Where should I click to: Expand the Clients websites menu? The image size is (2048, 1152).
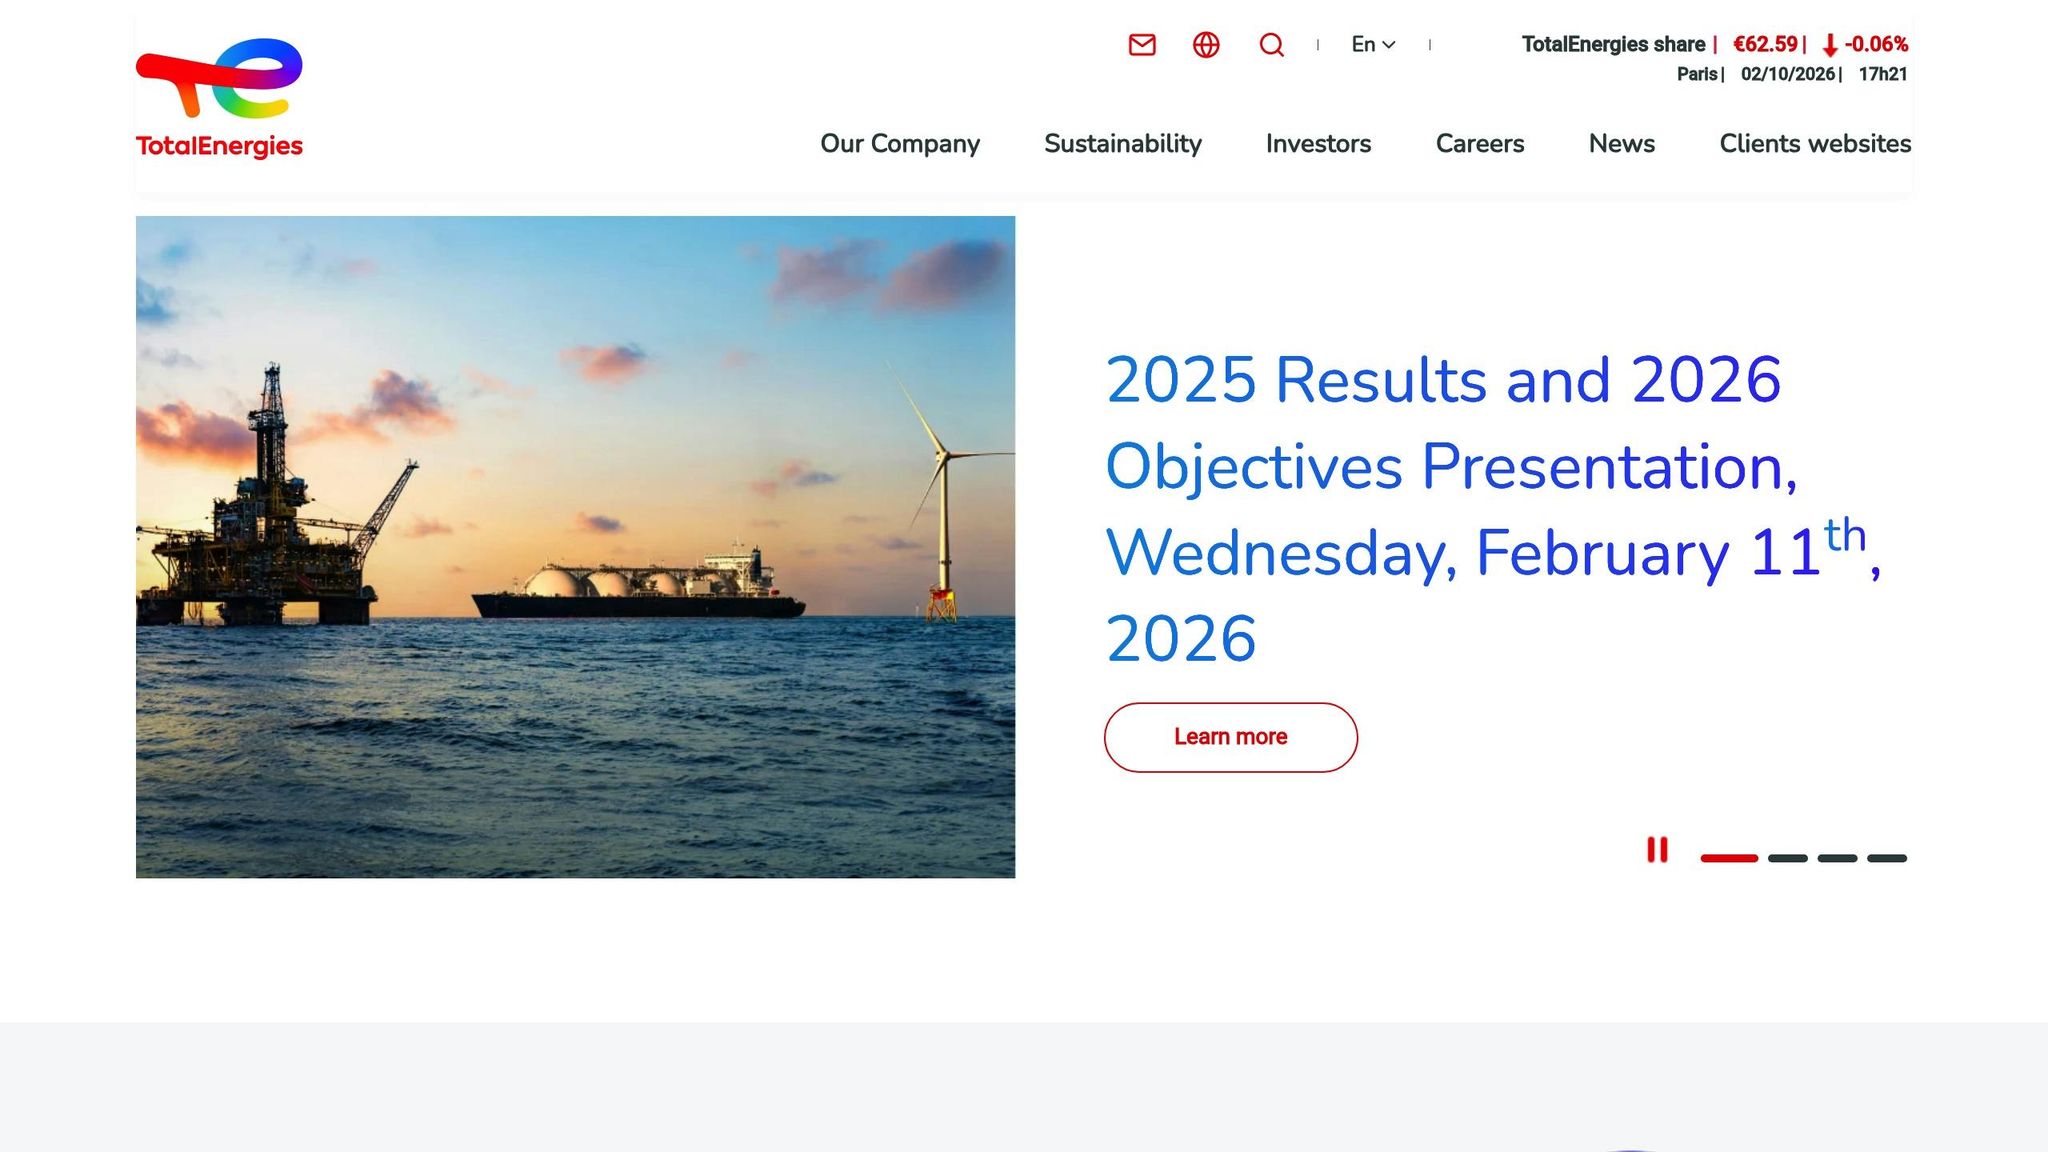pyautogui.click(x=1814, y=144)
